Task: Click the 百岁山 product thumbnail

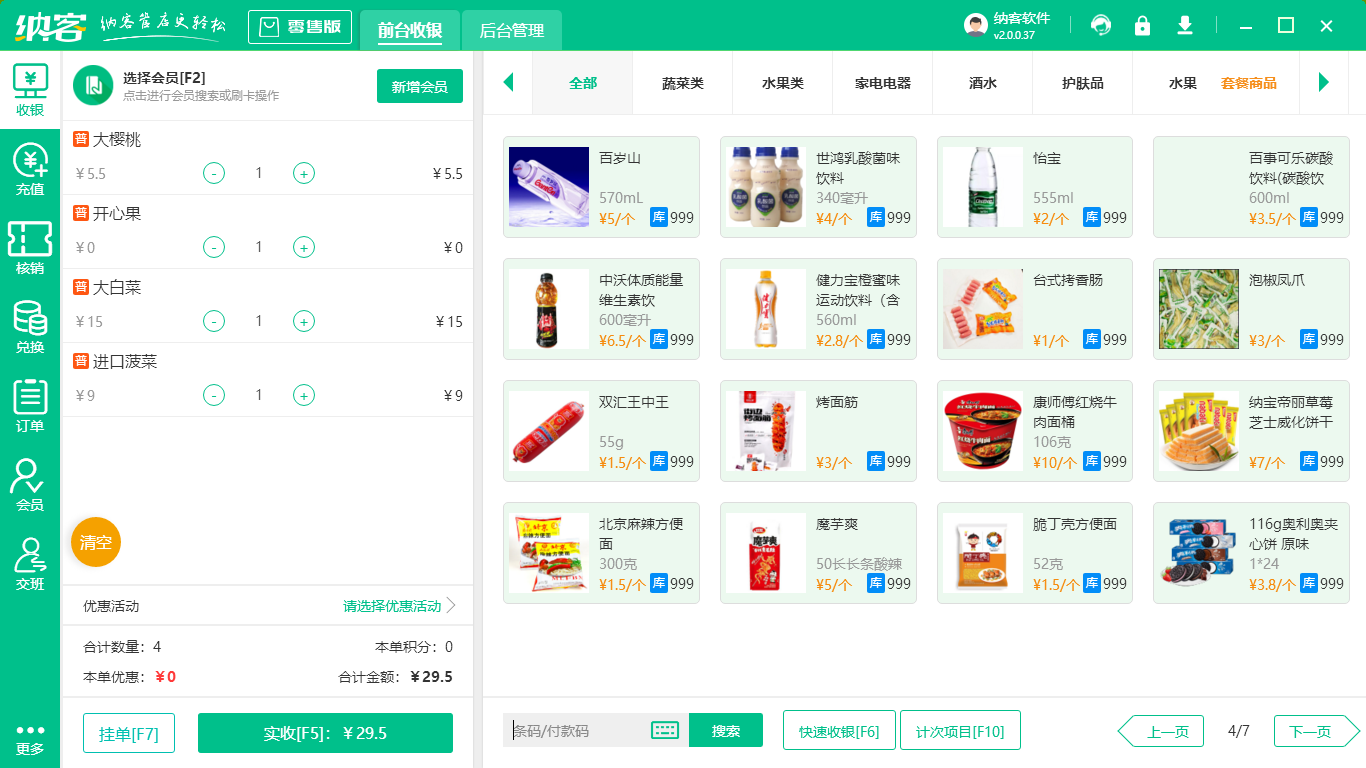Action: click(x=549, y=186)
